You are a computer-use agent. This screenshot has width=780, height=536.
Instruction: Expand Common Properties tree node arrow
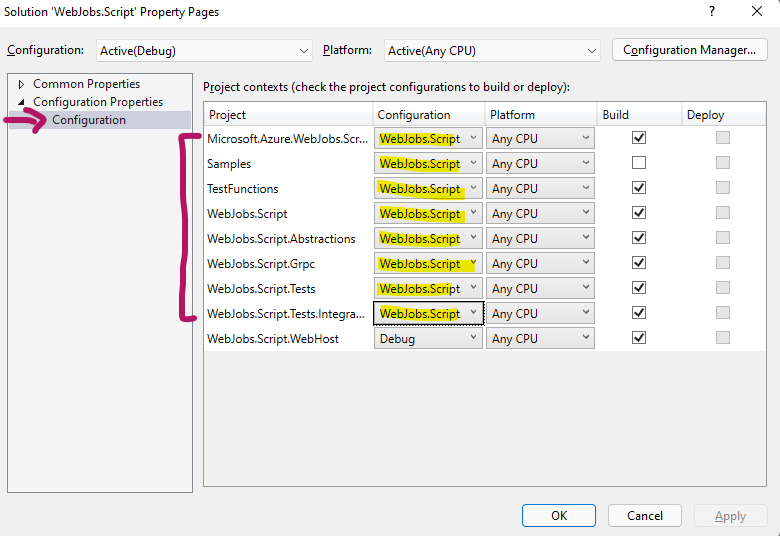point(21,84)
